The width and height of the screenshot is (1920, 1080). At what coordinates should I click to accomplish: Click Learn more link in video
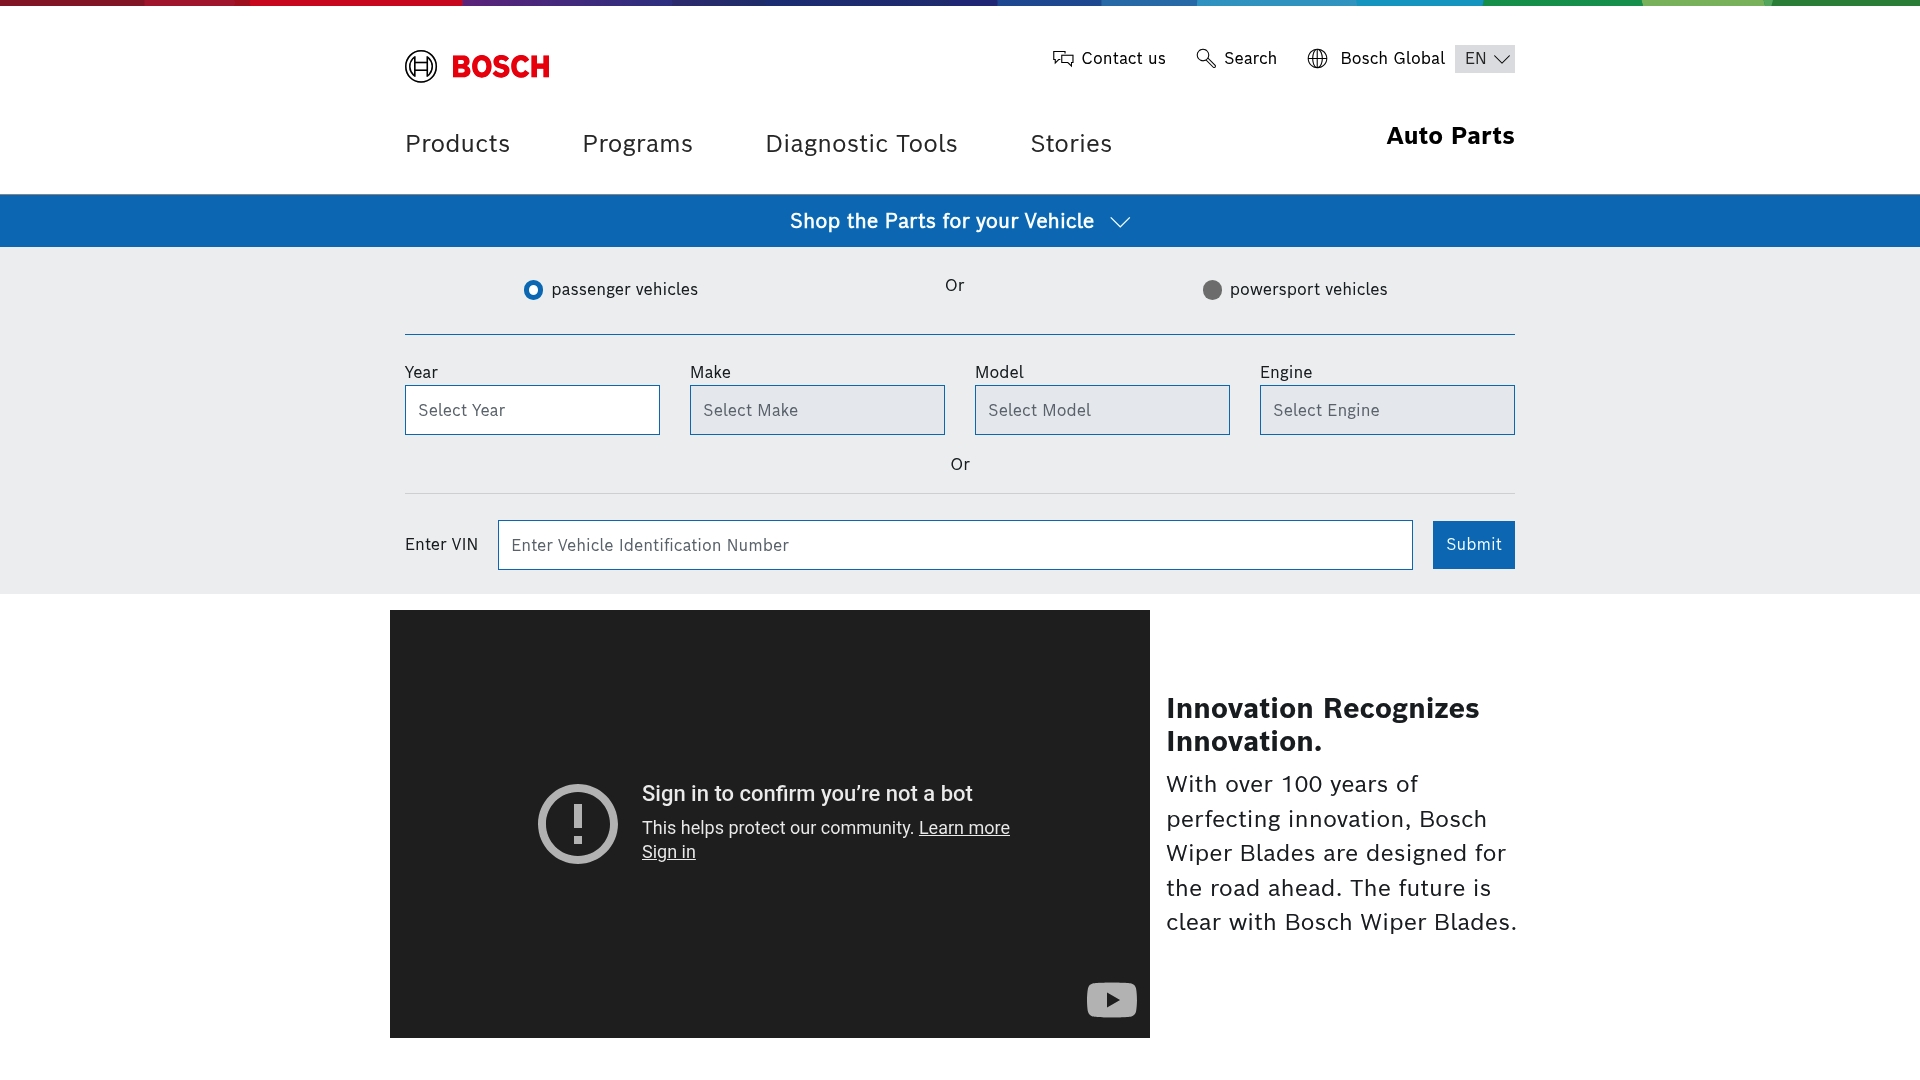click(x=964, y=828)
